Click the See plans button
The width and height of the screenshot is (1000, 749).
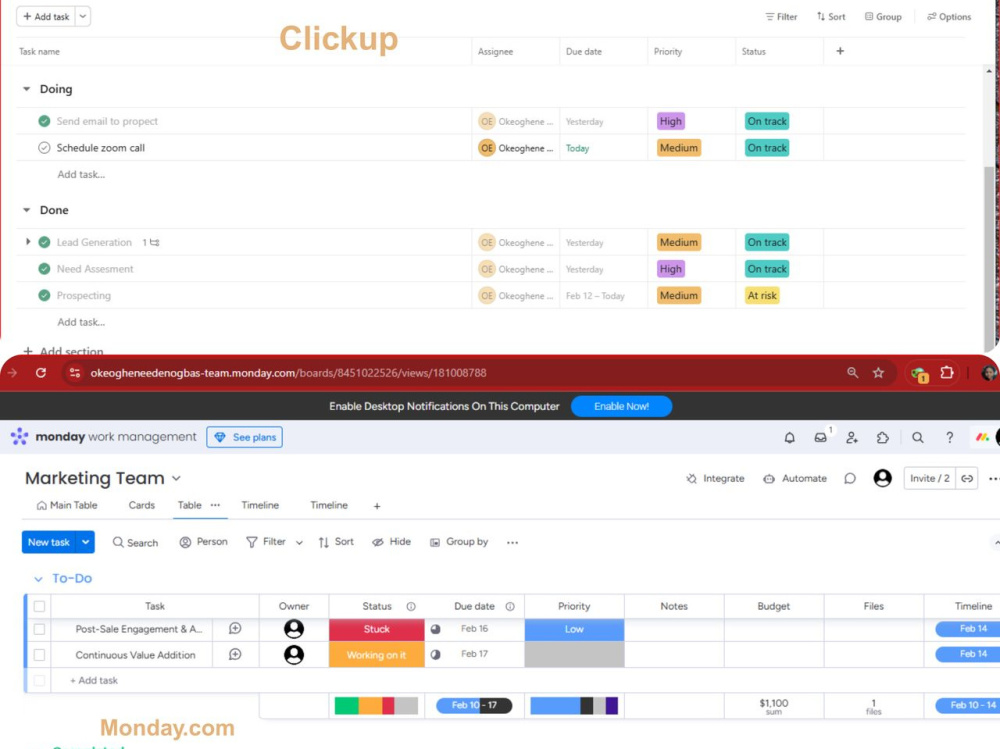245,437
